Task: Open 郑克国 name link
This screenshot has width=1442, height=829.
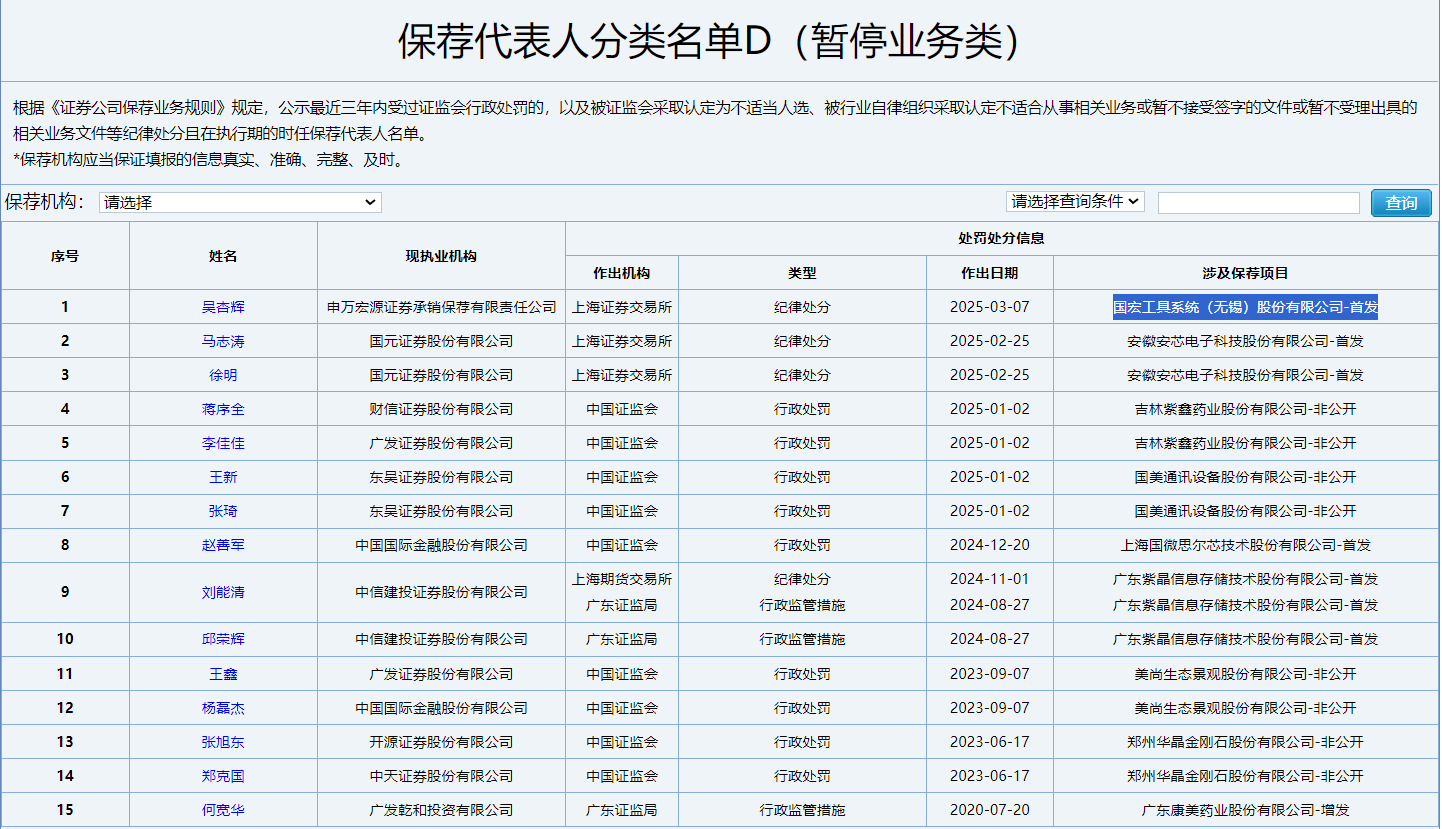Action: (223, 776)
